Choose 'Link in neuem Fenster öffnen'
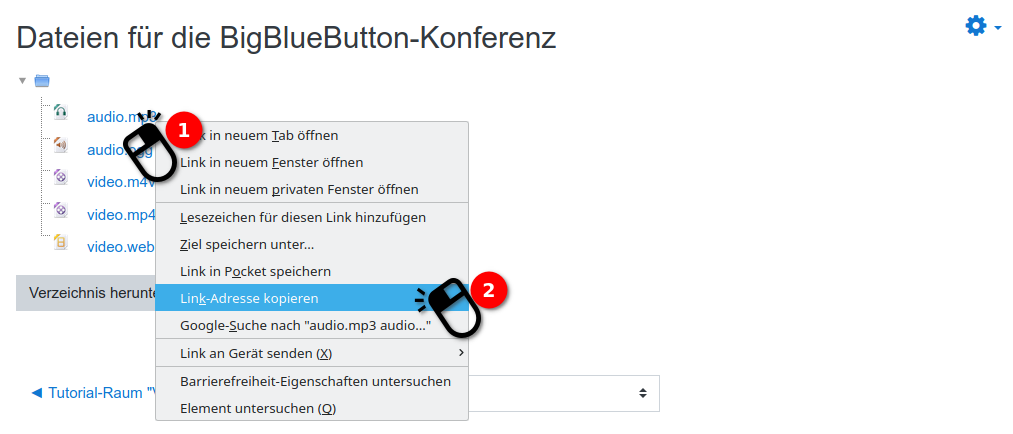This screenshot has height=434, width=1013. (x=272, y=162)
